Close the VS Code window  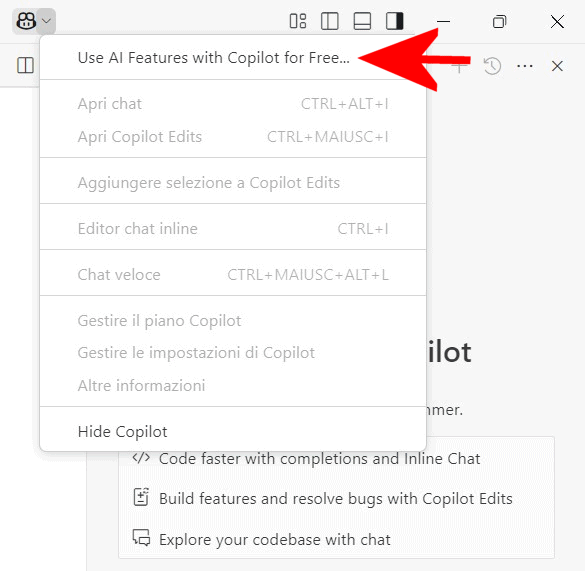coord(557,21)
